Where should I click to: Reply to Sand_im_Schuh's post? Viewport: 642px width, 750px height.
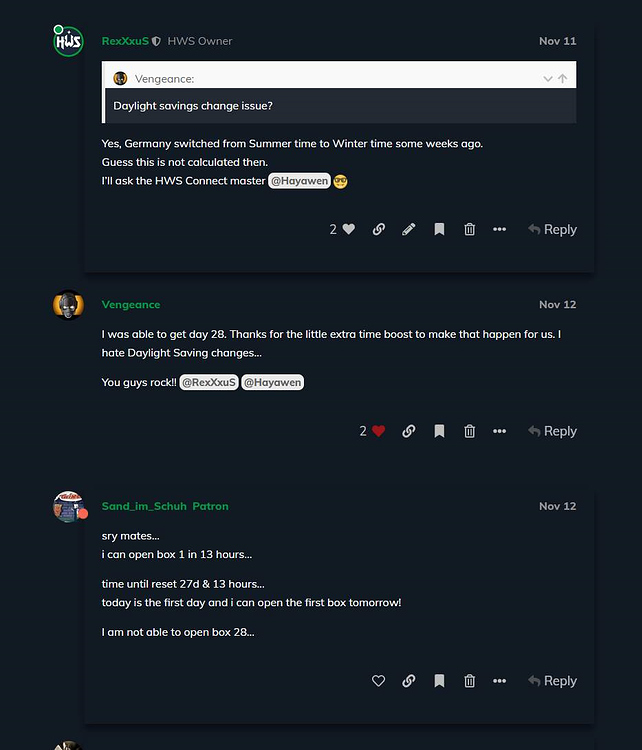(552, 681)
